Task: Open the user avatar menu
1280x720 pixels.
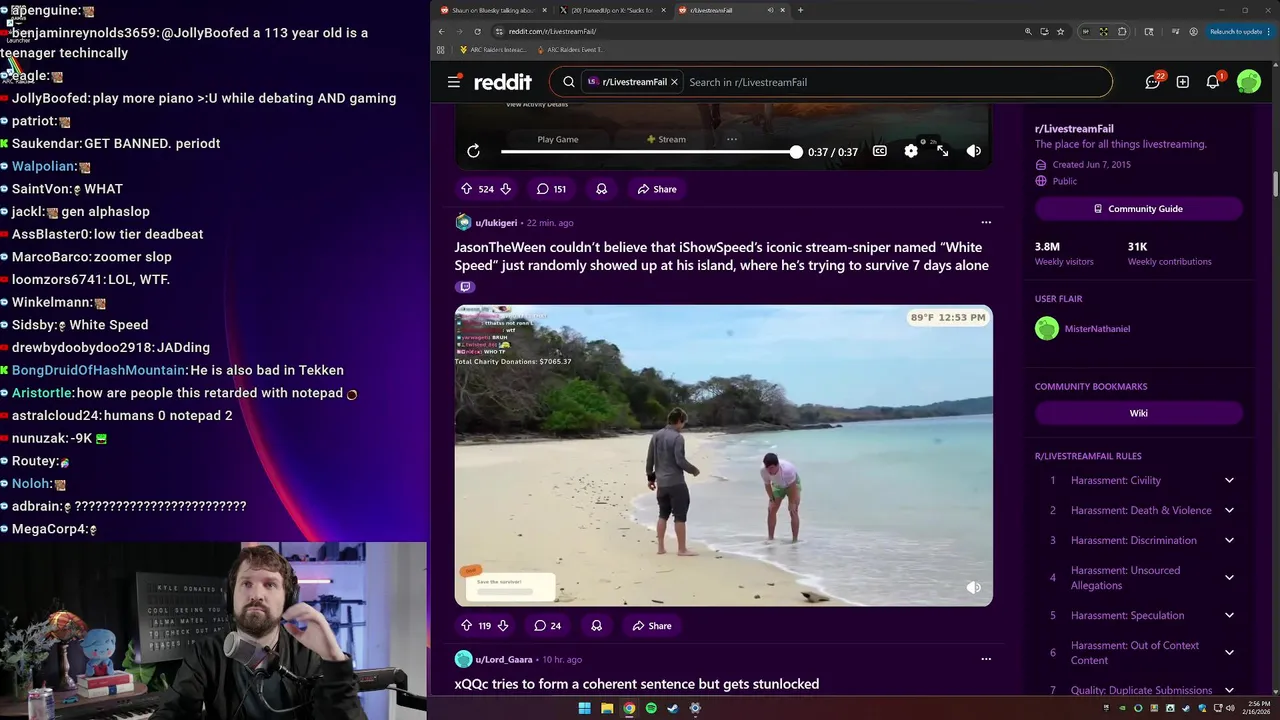Action: tap(1248, 82)
